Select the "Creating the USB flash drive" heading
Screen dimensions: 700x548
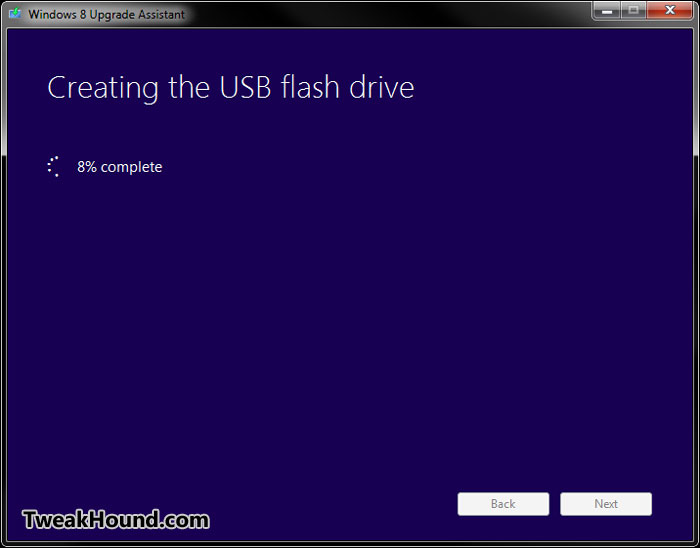pyautogui.click(x=231, y=87)
